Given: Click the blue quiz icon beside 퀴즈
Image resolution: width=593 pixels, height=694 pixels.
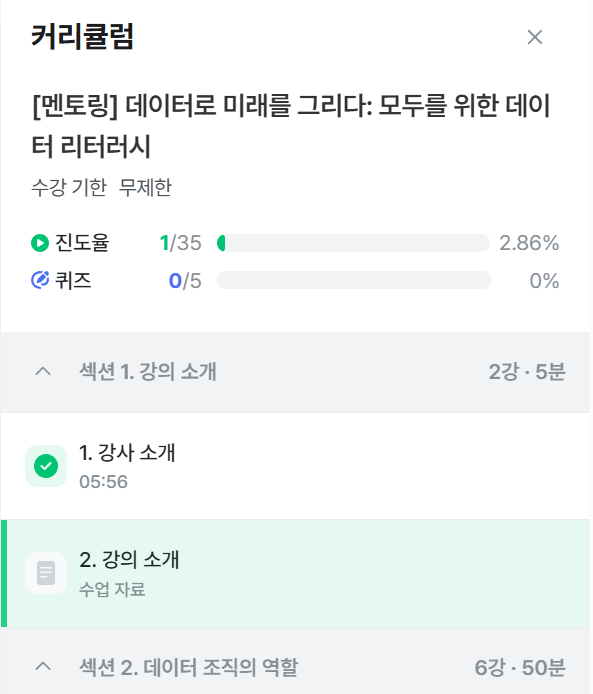Looking at the screenshot, I should tap(40, 280).
